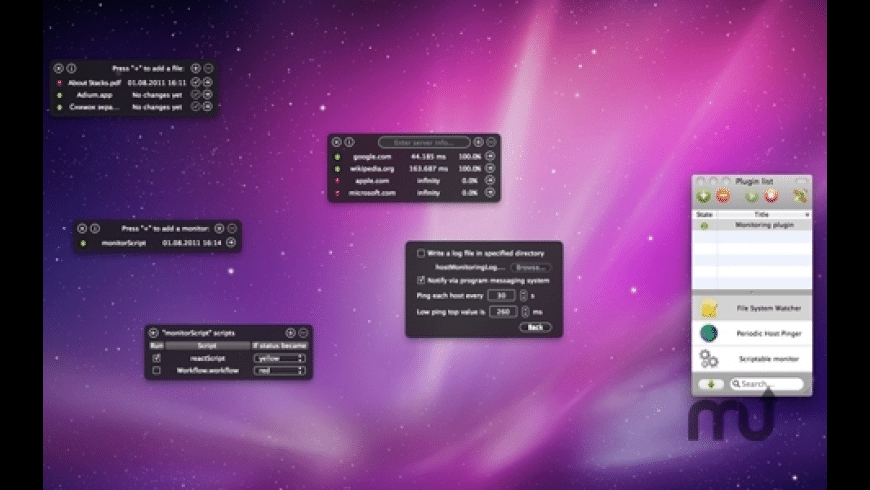Click the Script column header

[207, 346]
